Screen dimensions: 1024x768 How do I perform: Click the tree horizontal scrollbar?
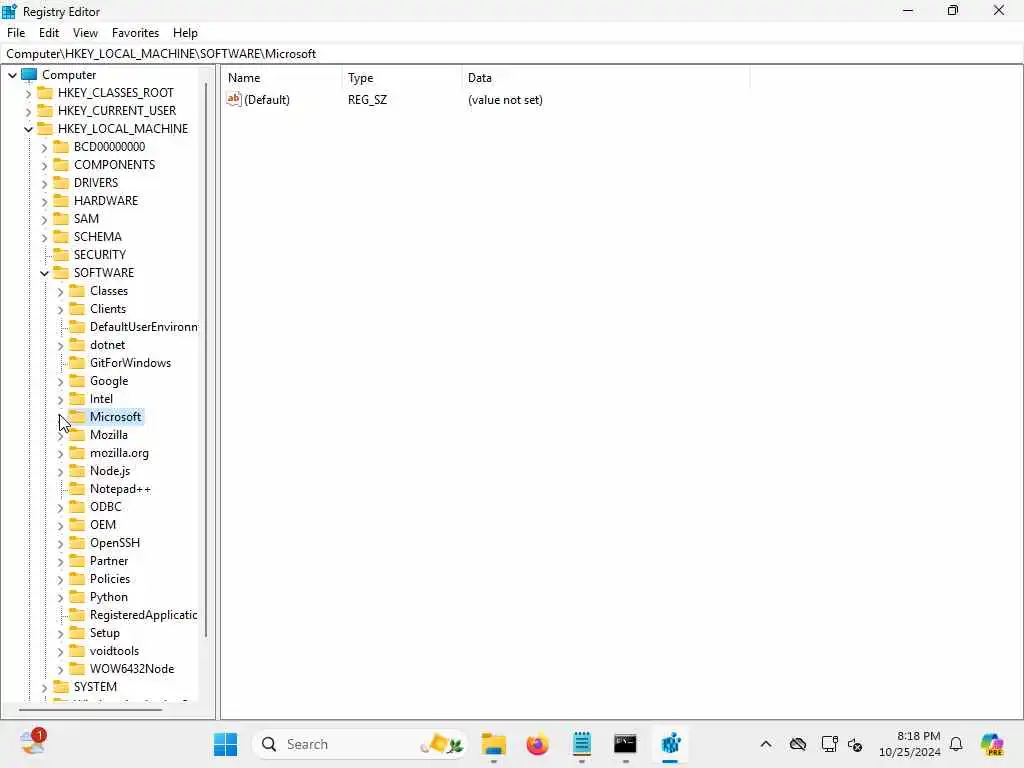click(90, 709)
